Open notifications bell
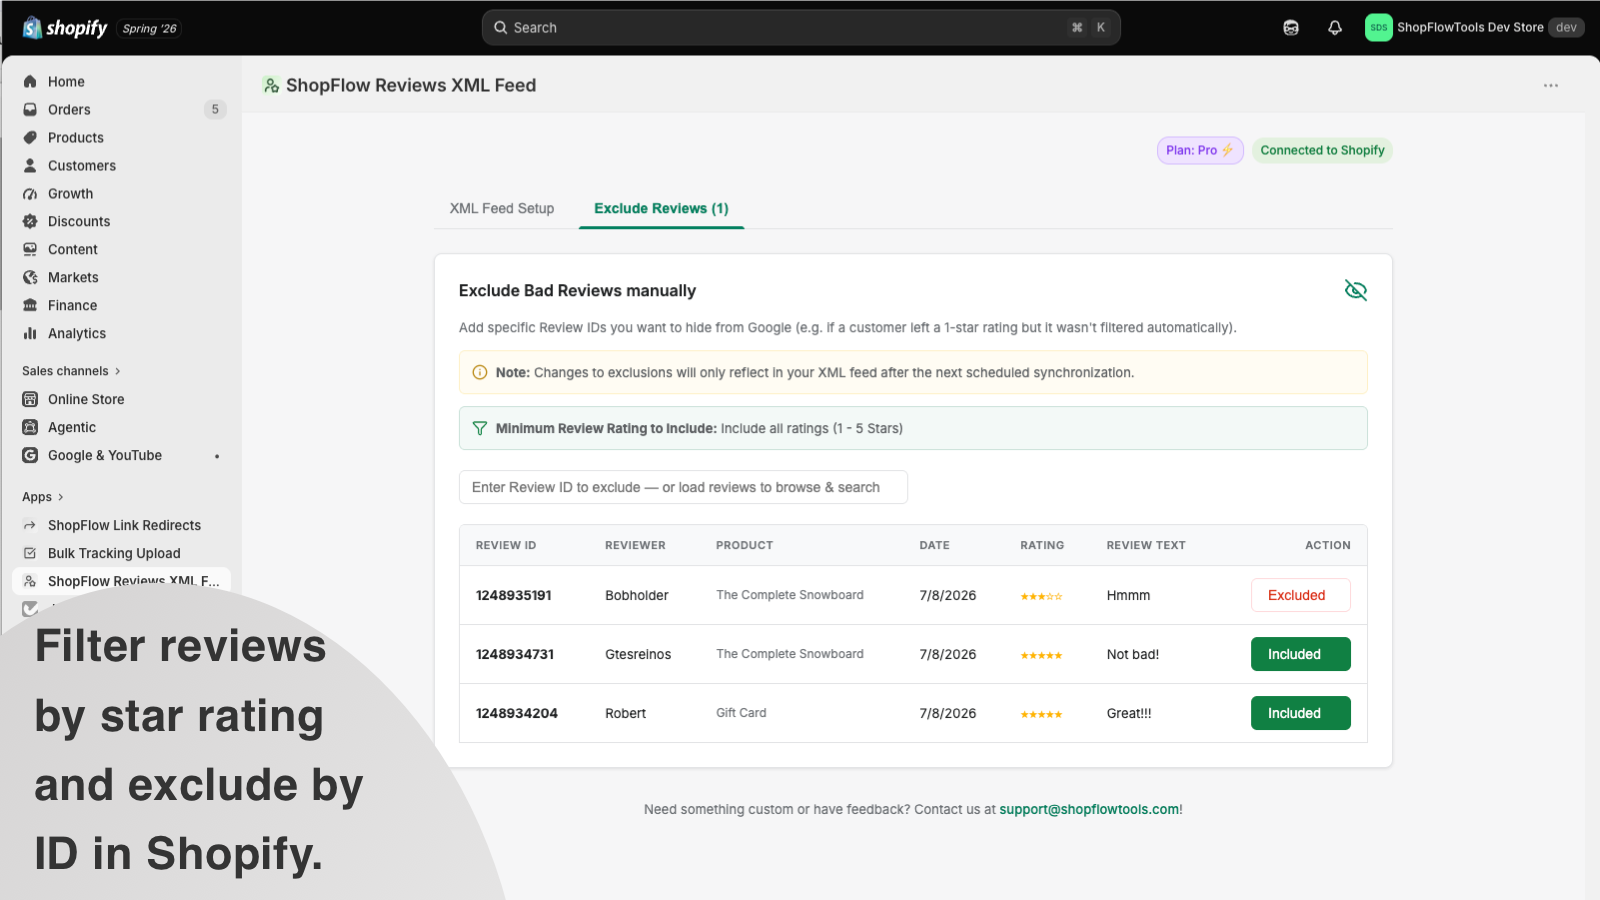This screenshot has height=900, width=1600. (x=1335, y=28)
